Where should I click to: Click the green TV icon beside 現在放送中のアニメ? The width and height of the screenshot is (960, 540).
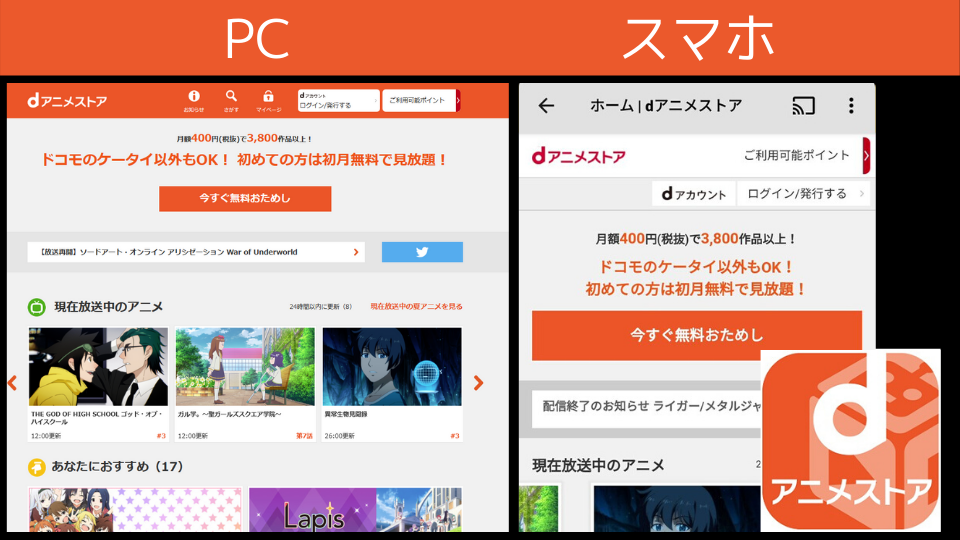coord(37,307)
